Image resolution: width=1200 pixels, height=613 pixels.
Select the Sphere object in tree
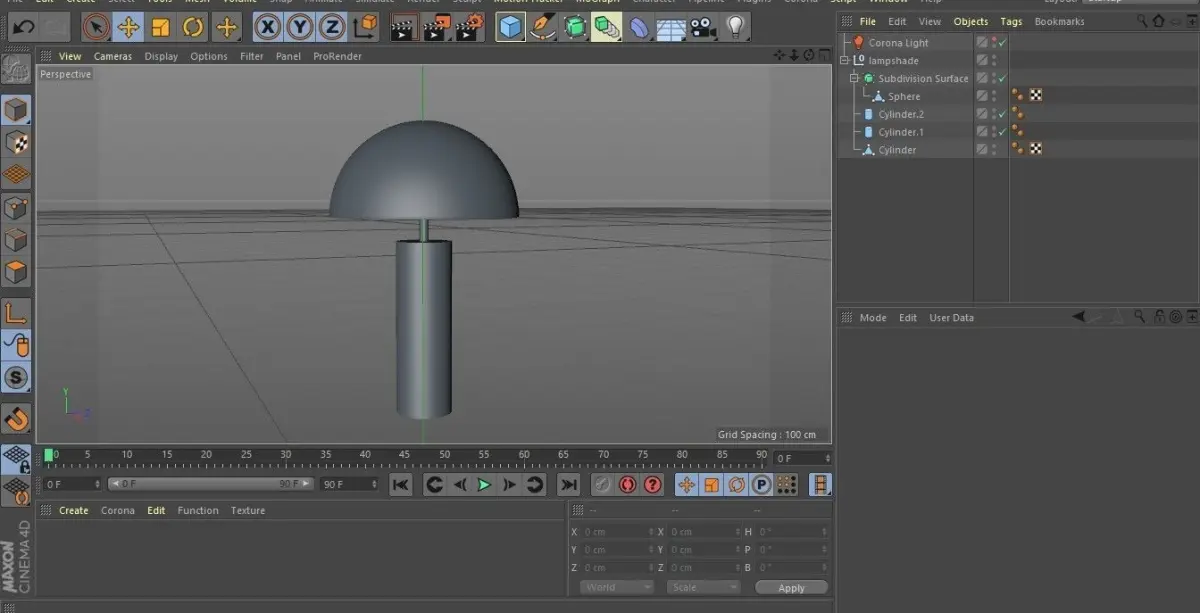click(x=904, y=97)
